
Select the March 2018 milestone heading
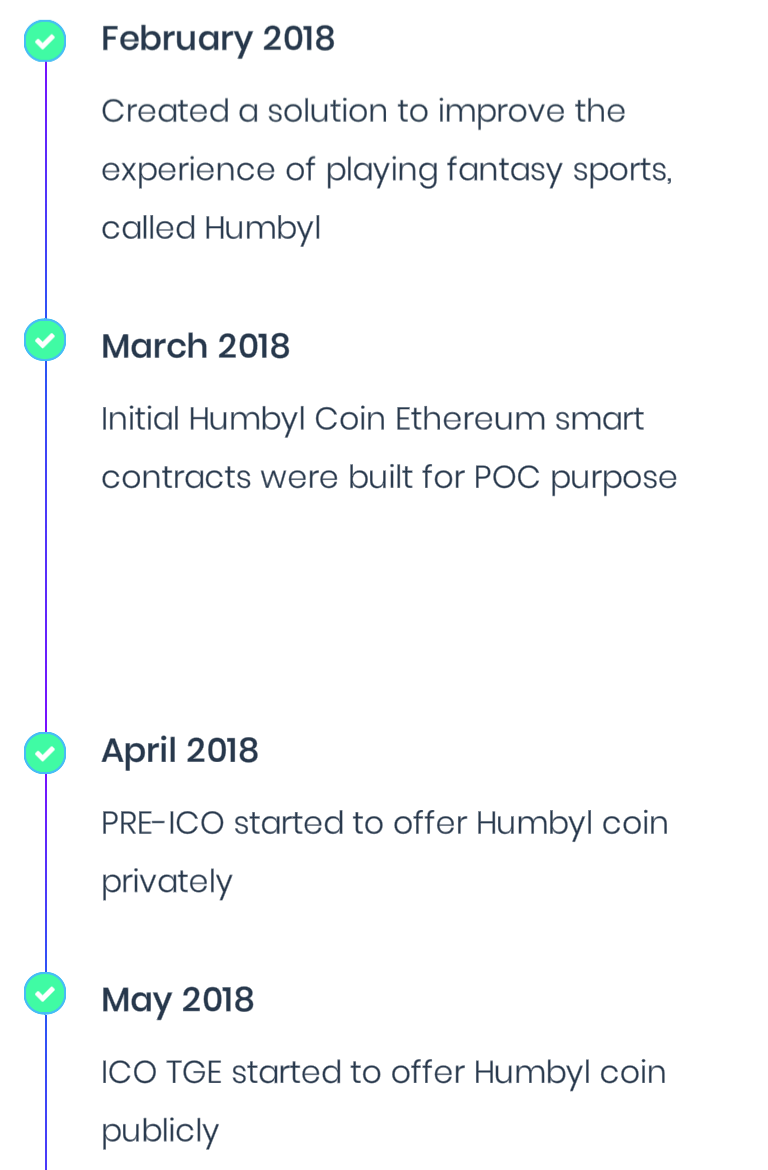(x=195, y=346)
